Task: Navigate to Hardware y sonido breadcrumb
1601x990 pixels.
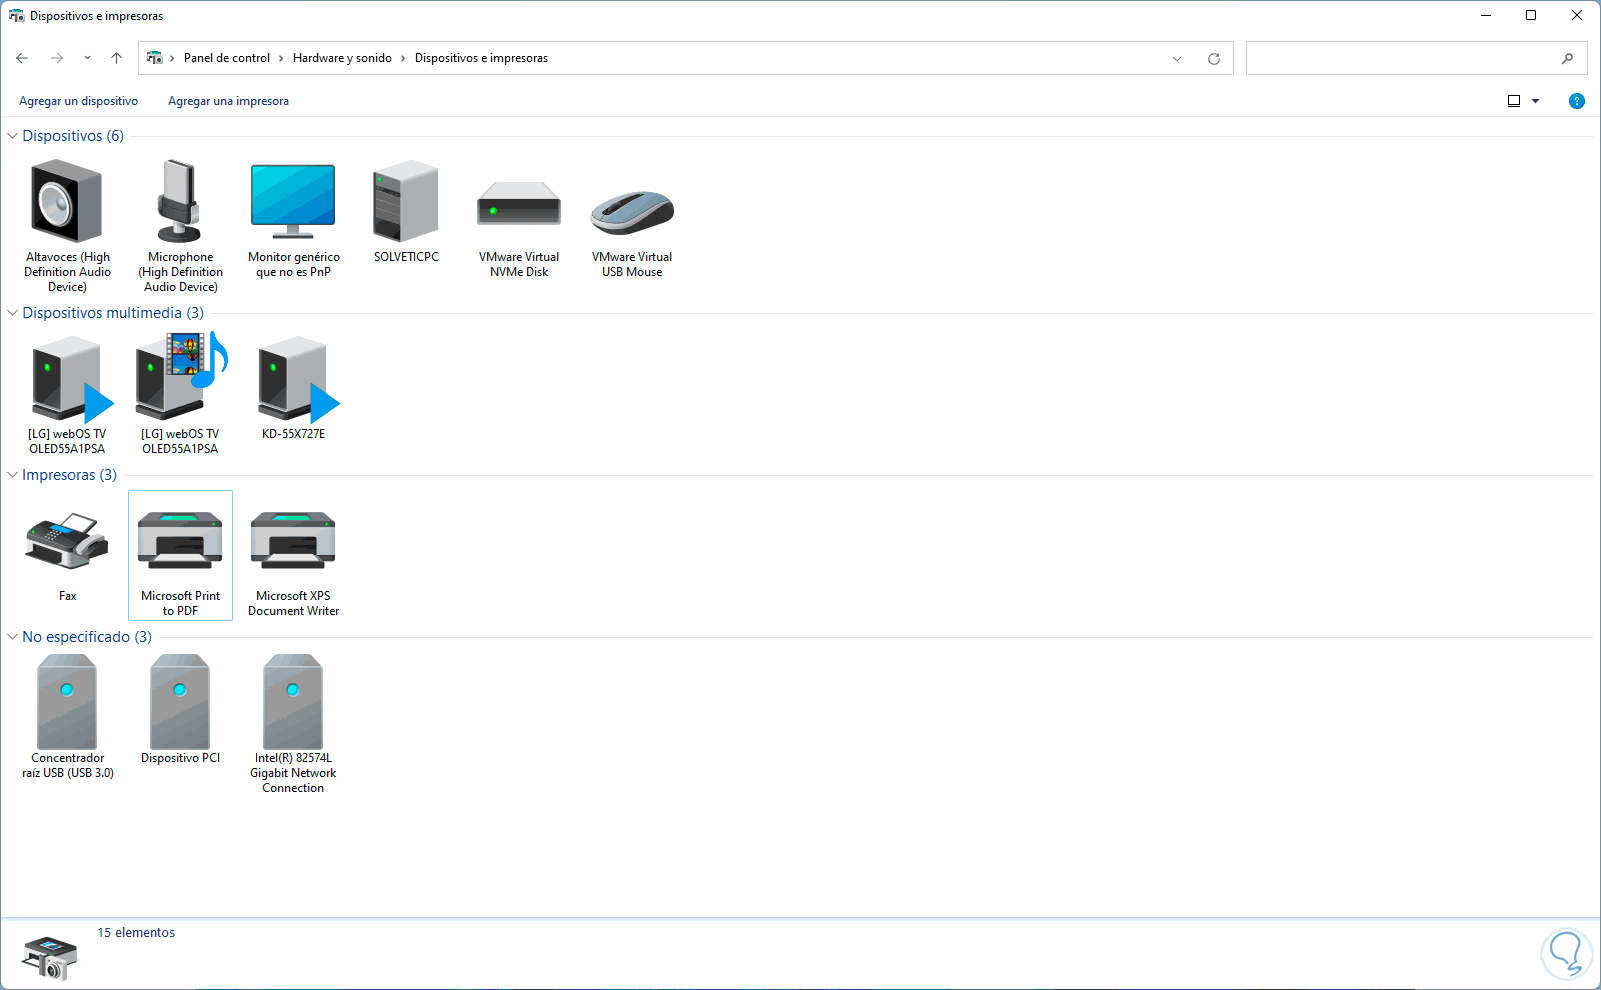Action: point(342,58)
